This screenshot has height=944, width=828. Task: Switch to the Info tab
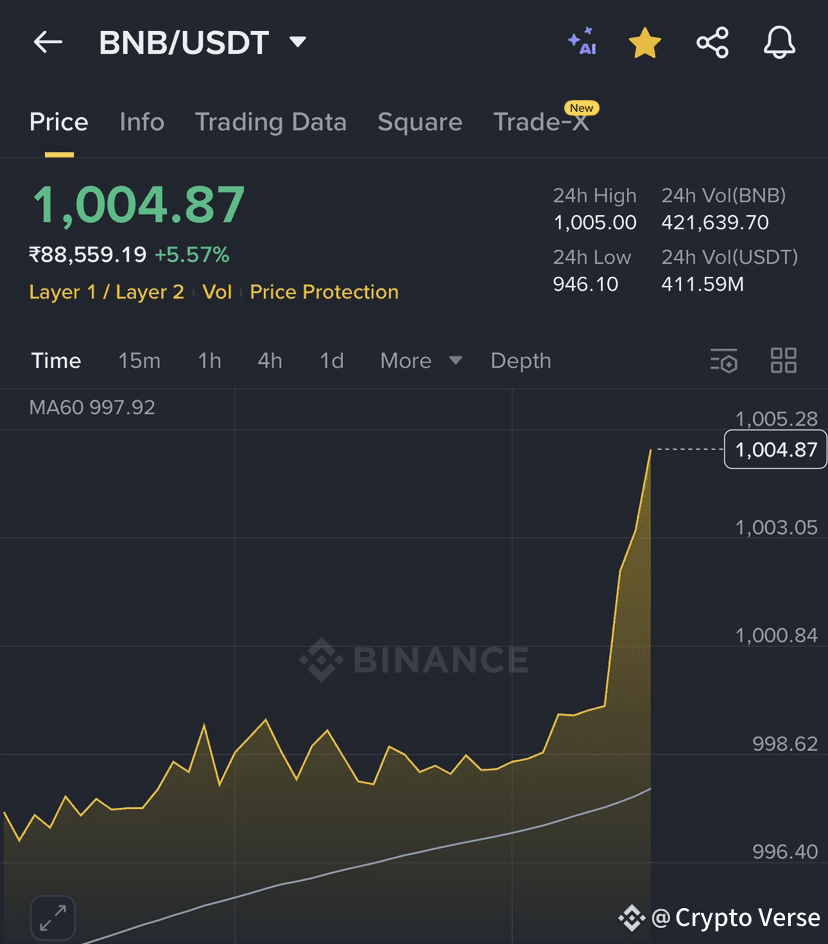(x=142, y=122)
